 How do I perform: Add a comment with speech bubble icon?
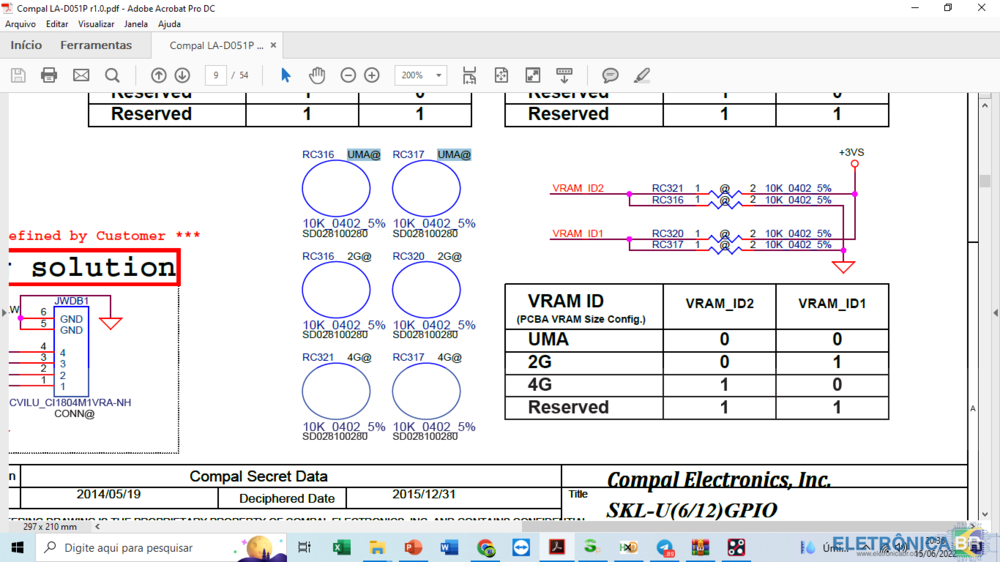click(610, 75)
